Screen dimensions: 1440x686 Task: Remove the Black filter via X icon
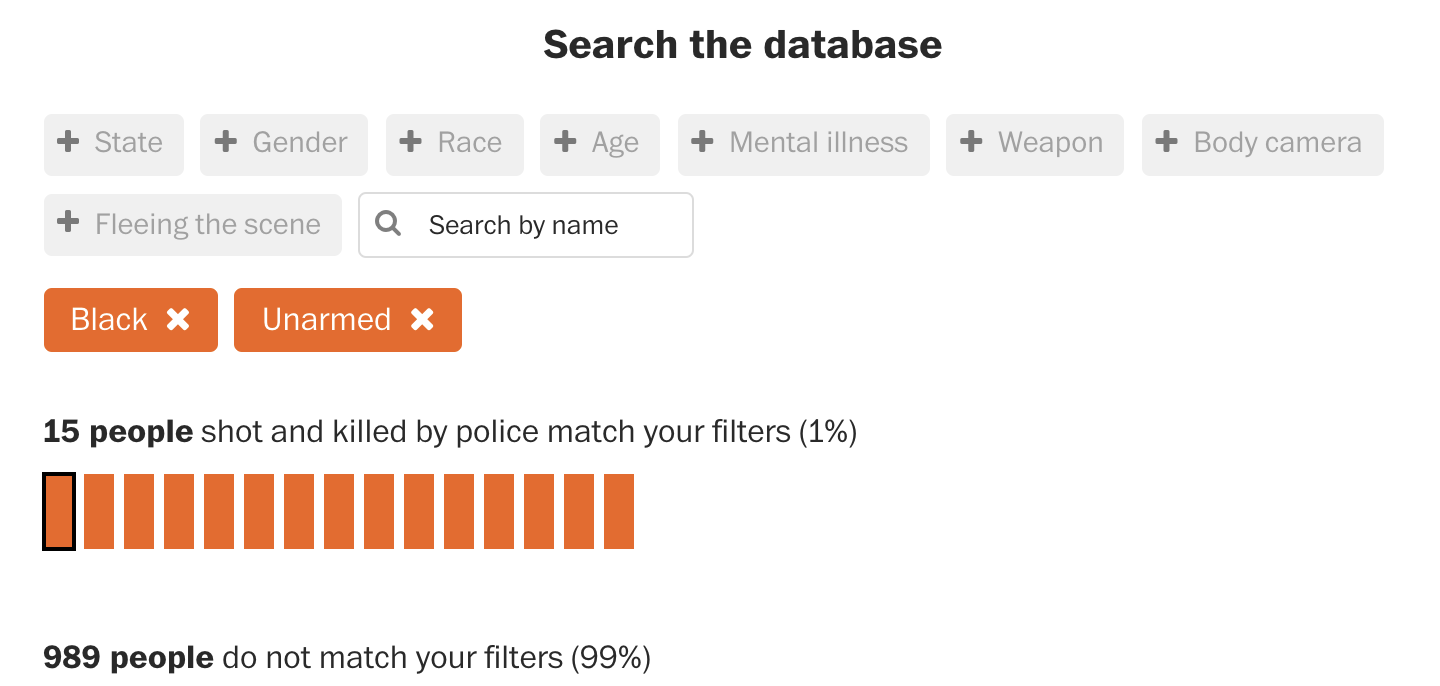(178, 320)
